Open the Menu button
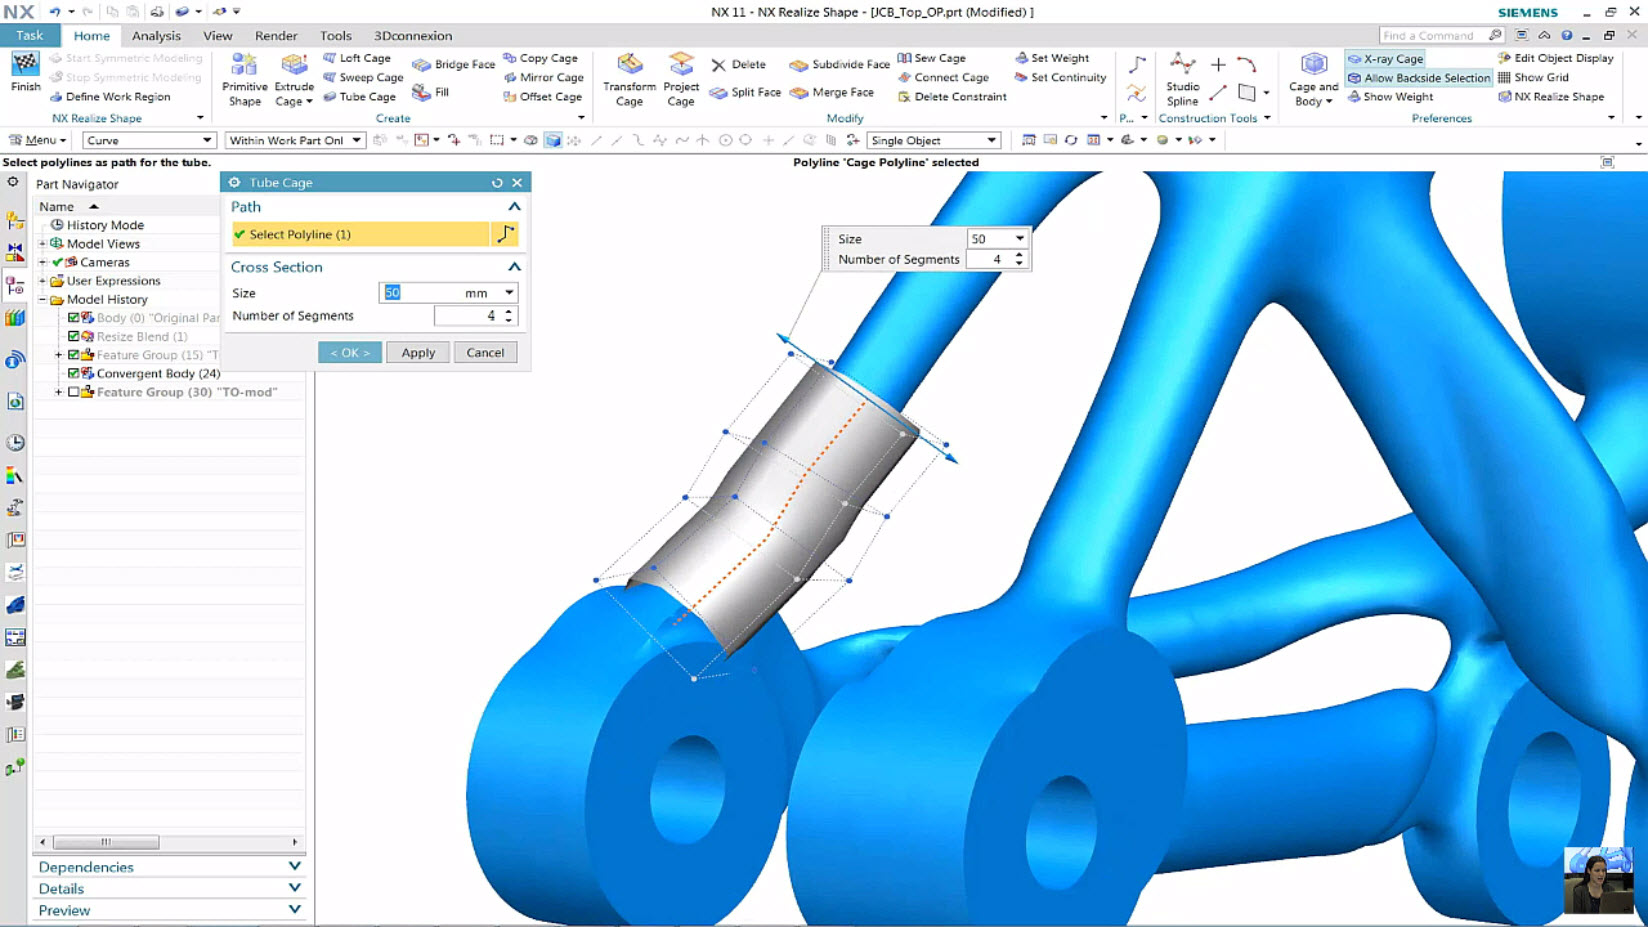The image size is (1648, 927). click(37, 140)
